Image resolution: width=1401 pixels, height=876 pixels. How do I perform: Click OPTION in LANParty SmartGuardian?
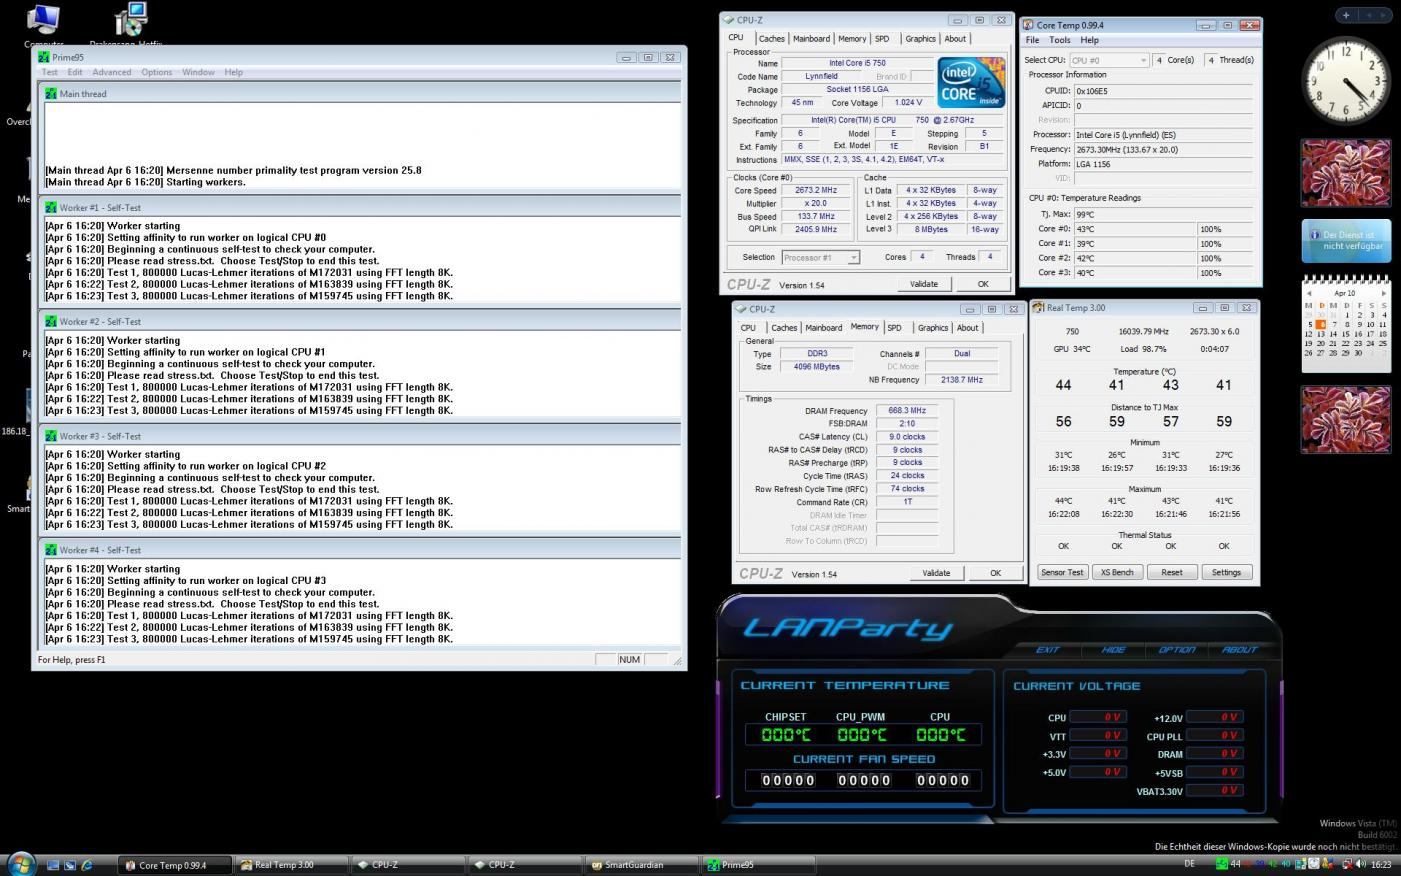(x=1176, y=650)
